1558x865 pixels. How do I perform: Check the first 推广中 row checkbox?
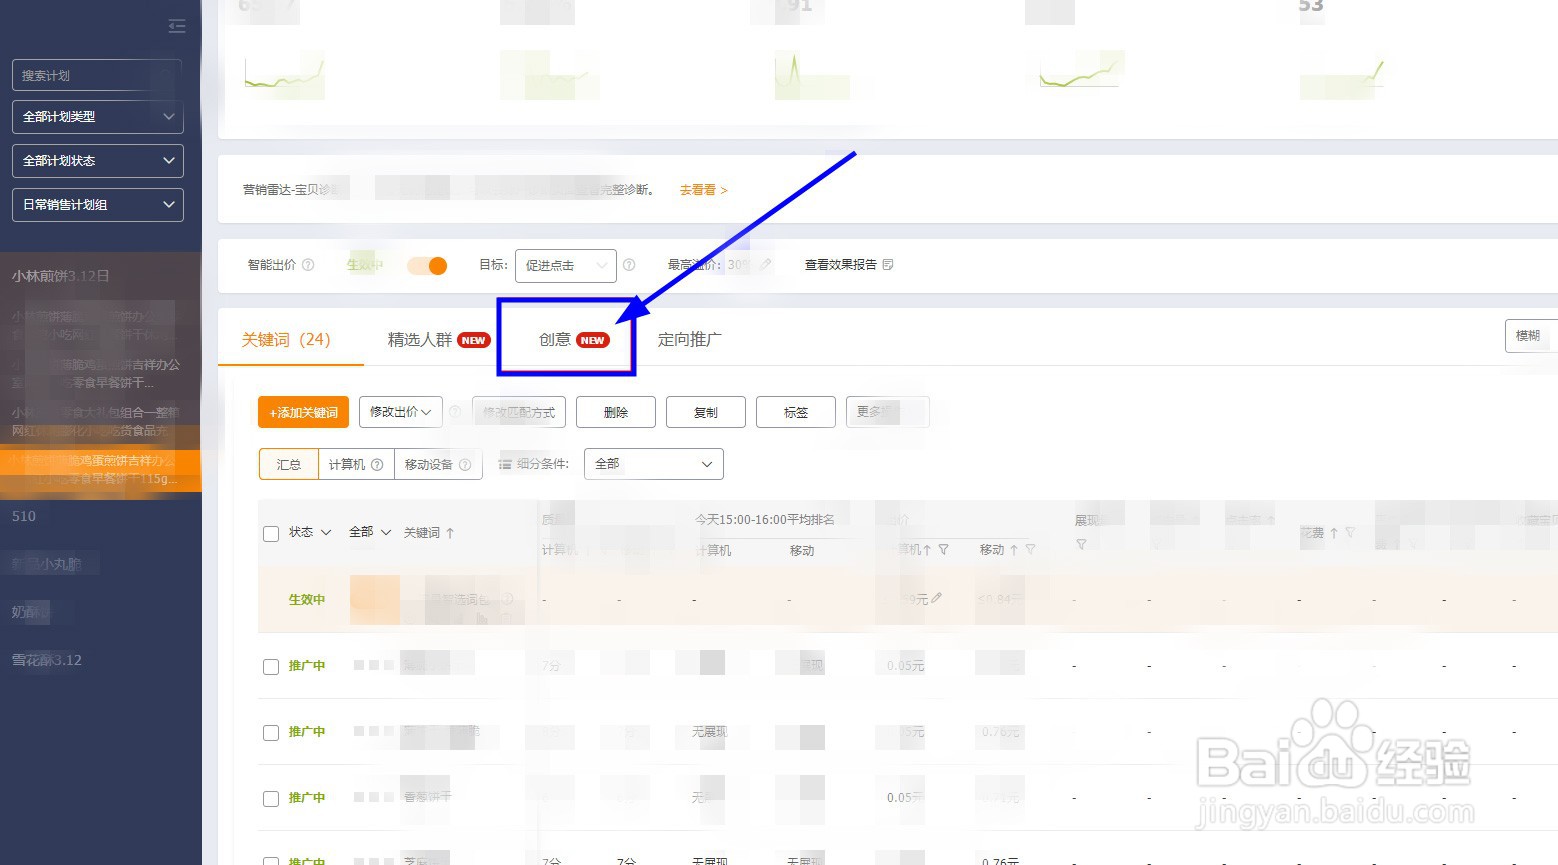(271, 667)
